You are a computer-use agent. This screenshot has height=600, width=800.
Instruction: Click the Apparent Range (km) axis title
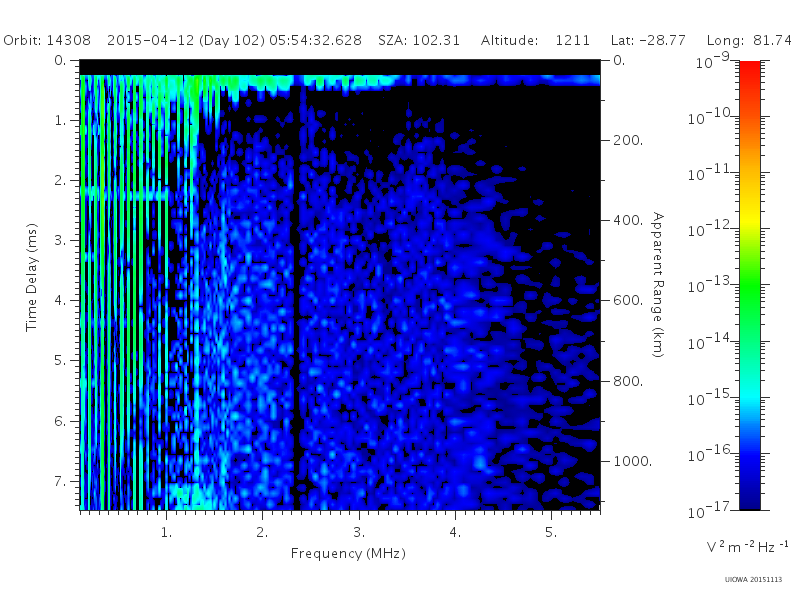click(658, 285)
